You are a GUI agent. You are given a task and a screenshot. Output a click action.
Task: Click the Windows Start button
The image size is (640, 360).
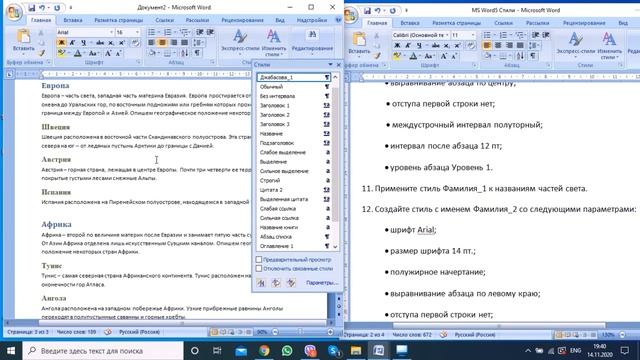[11, 351]
